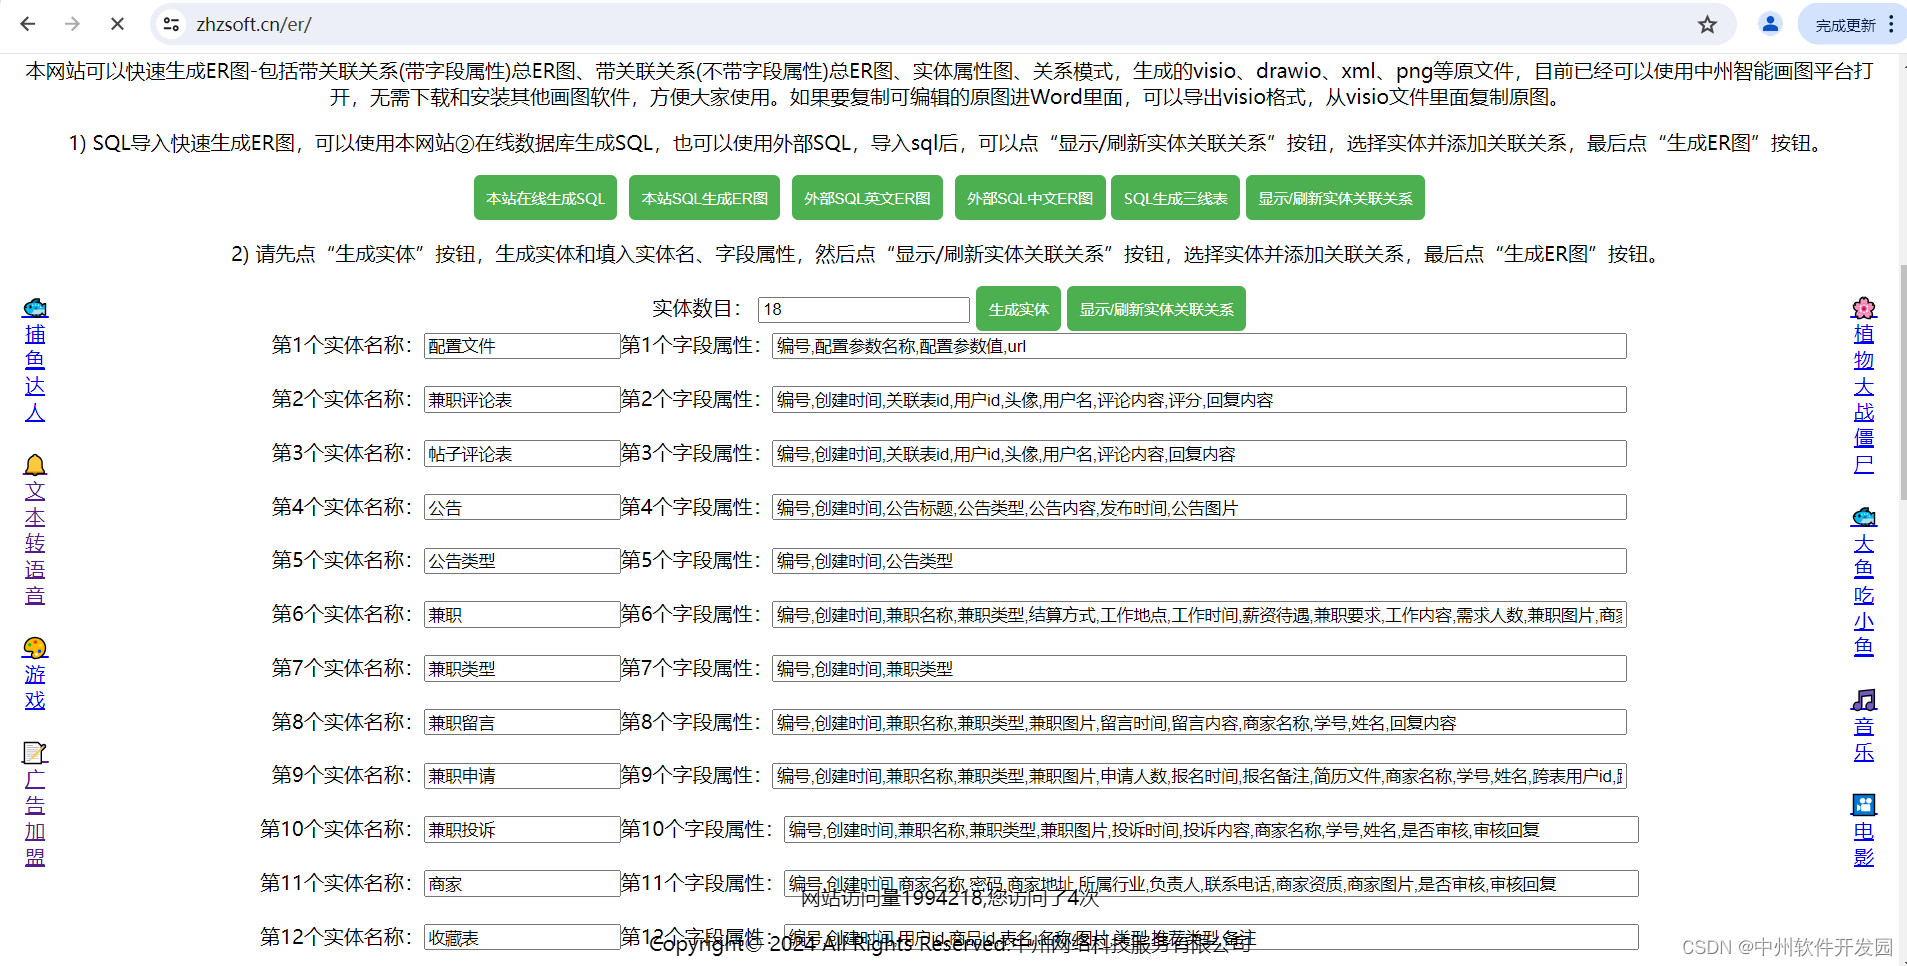
Task: Open the 文本转语音 link
Action: (35, 543)
